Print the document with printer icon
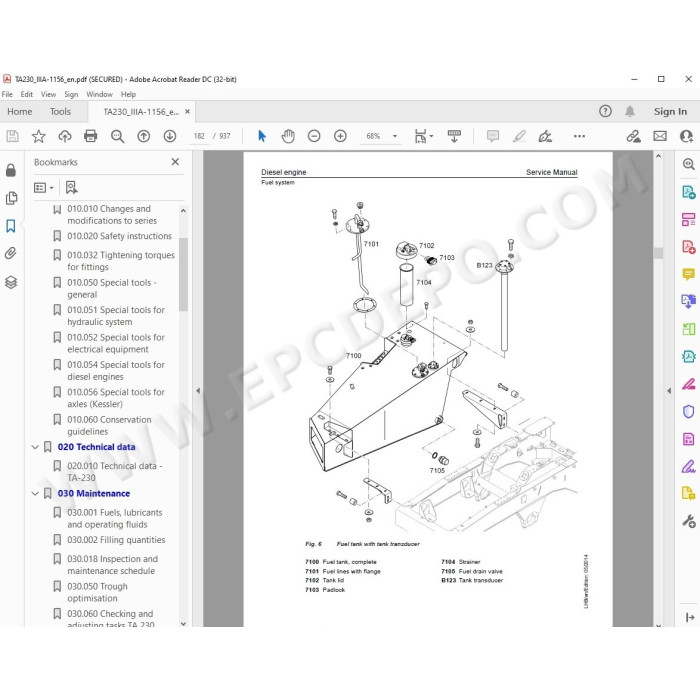700x700 pixels. pyautogui.click(x=91, y=136)
